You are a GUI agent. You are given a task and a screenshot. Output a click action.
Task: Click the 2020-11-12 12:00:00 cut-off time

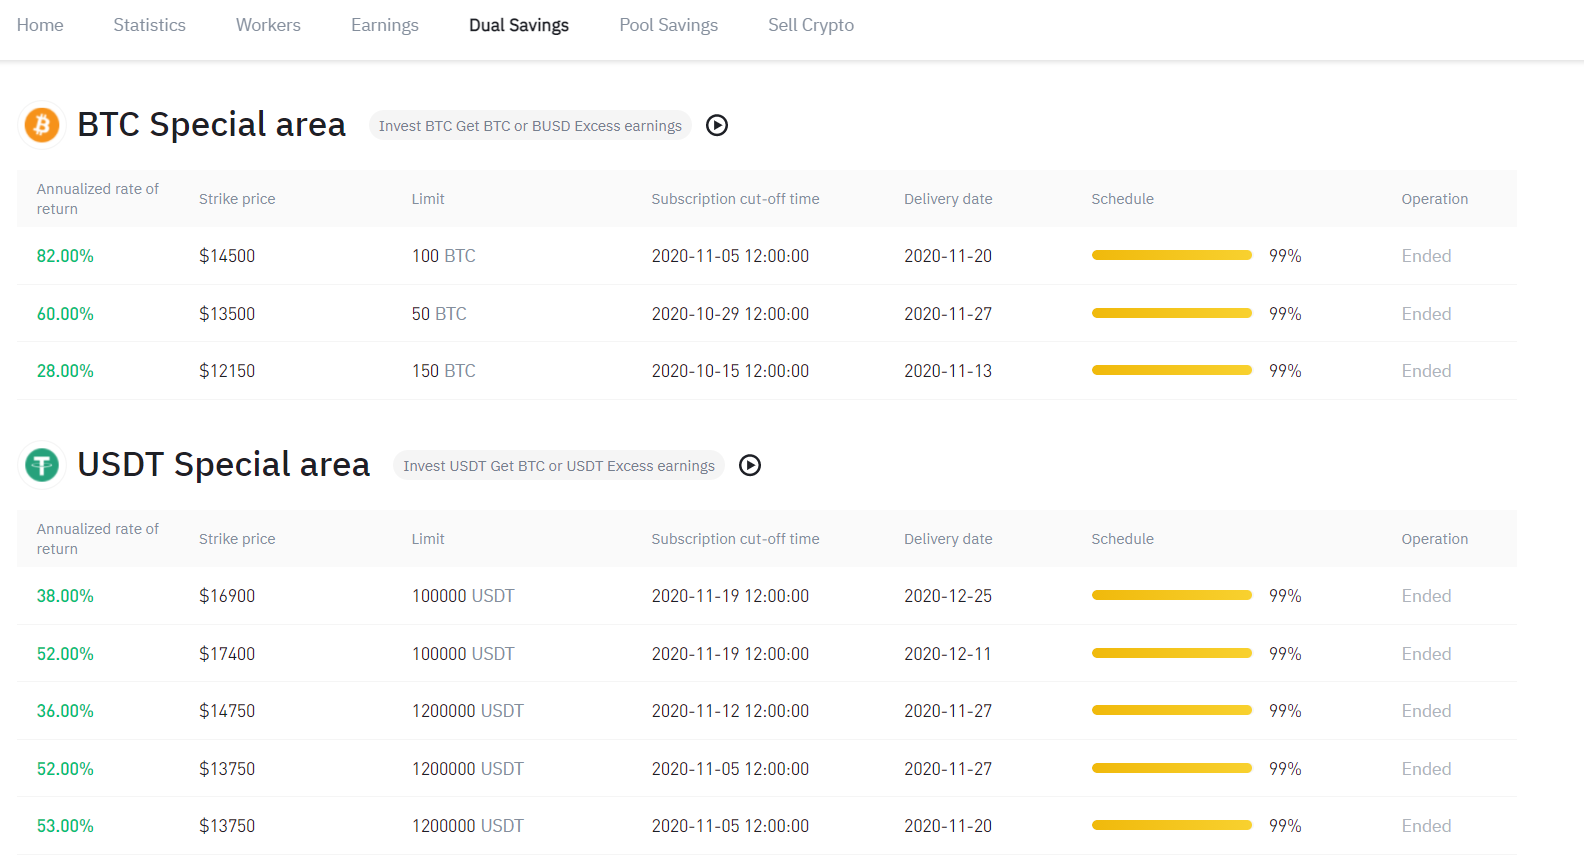point(730,711)
